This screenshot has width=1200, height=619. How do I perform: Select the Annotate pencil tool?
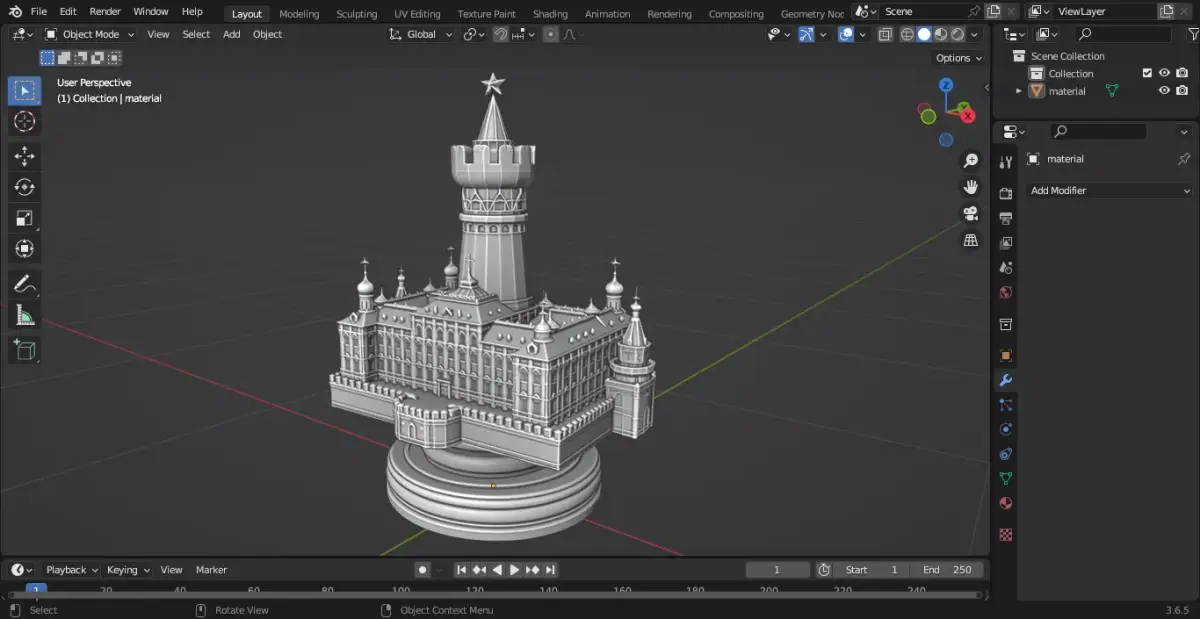click(25, 284)
